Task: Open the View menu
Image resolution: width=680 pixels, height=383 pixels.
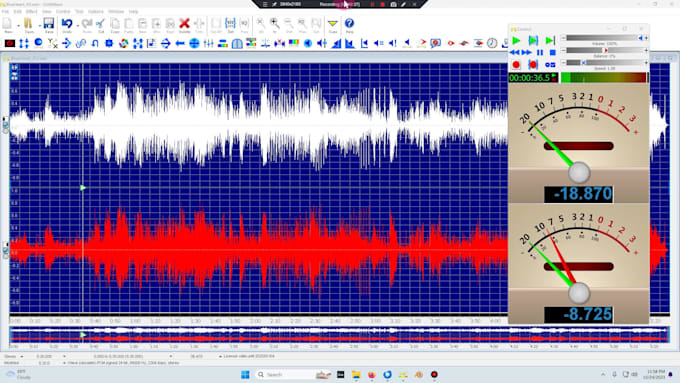Action: click(x=47, y=11)
